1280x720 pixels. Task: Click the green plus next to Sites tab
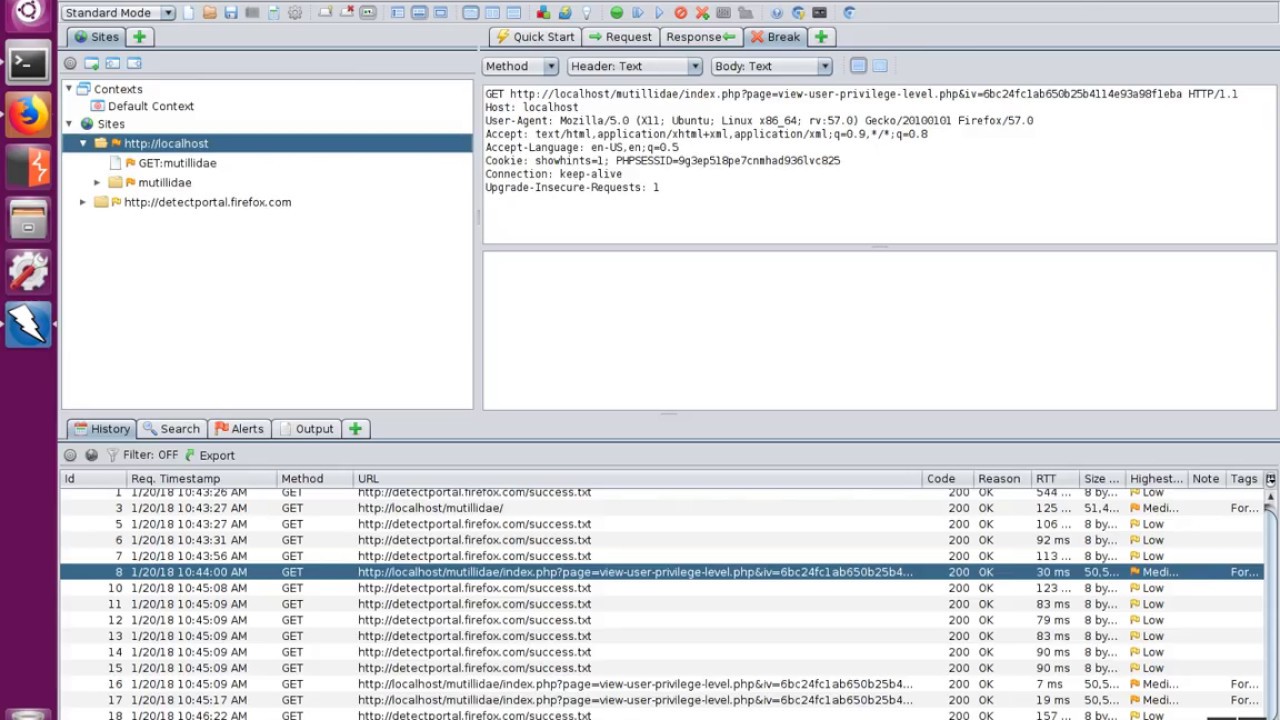[139, 37]
